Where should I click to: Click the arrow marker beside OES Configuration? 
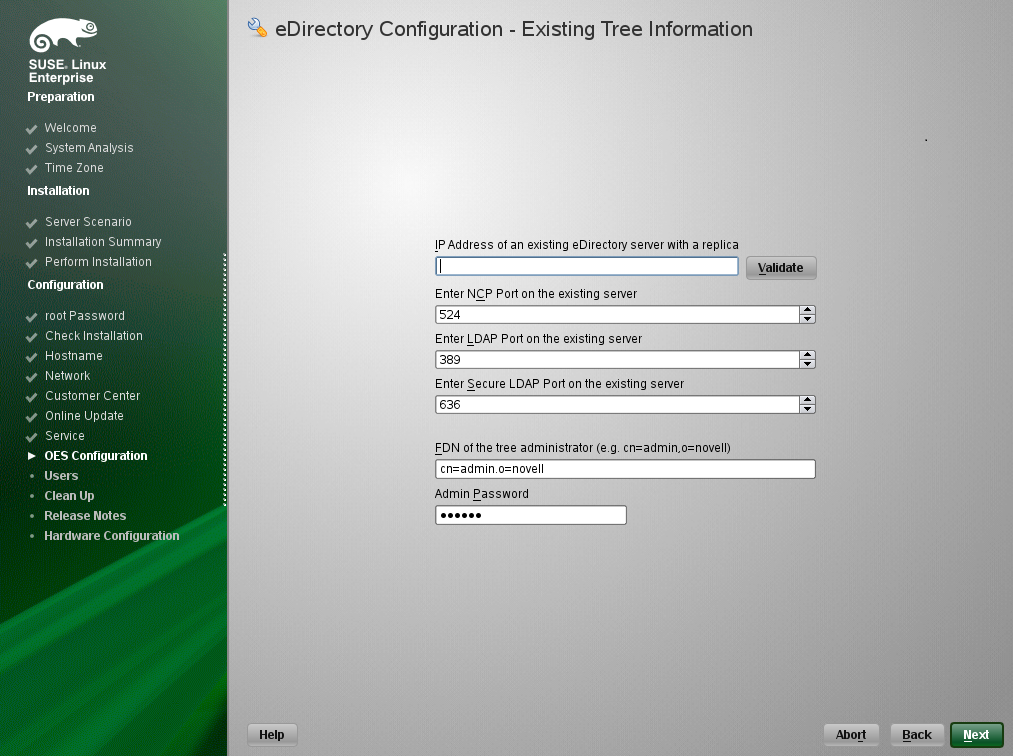[32, 456]
